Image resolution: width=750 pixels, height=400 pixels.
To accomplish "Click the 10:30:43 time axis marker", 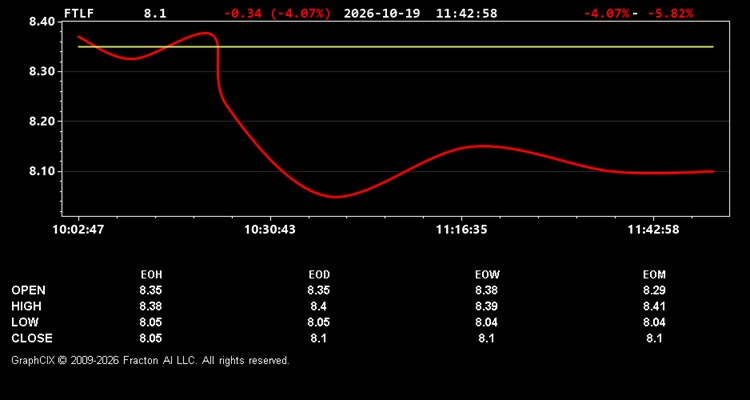I will (270, 230).
